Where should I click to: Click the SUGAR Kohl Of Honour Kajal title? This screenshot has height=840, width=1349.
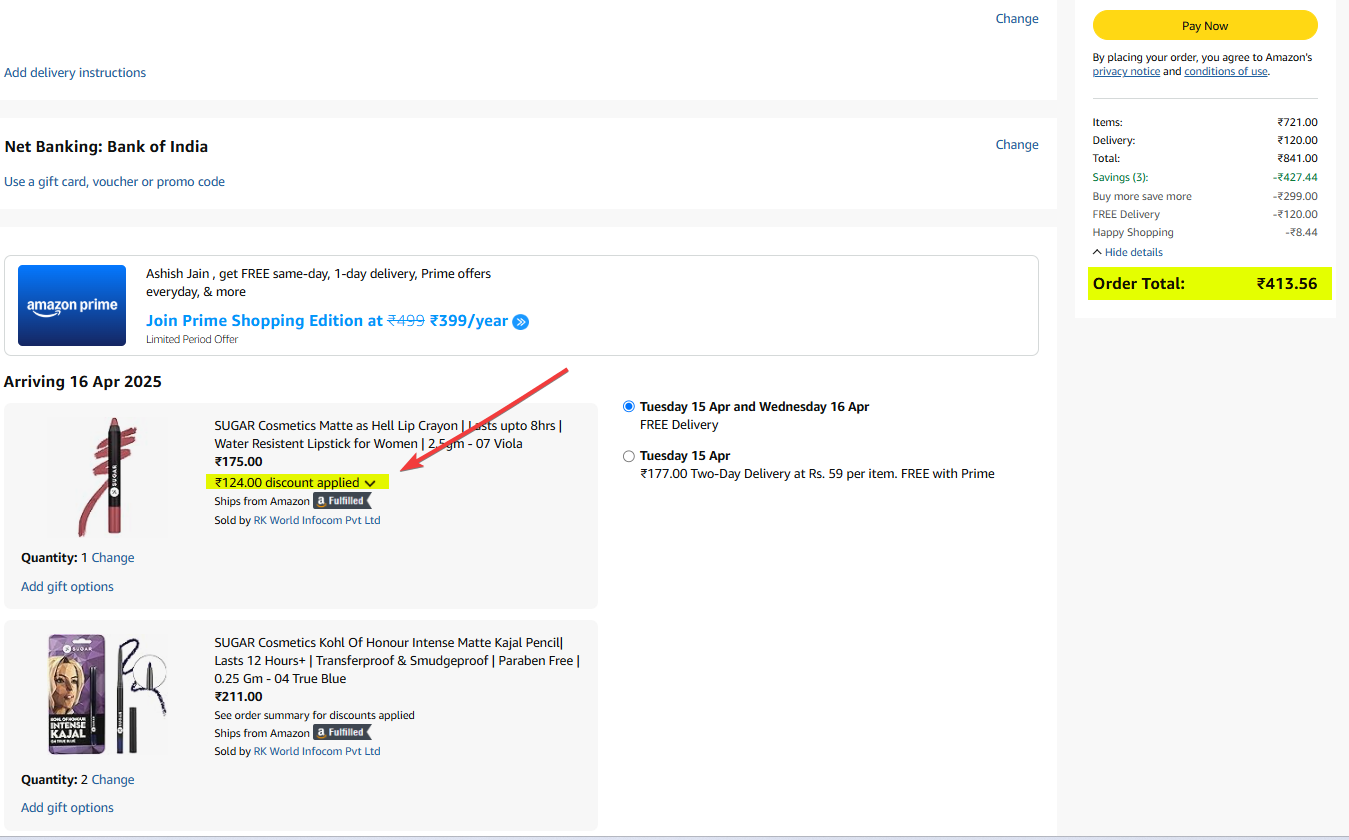(x=397, y=661)
